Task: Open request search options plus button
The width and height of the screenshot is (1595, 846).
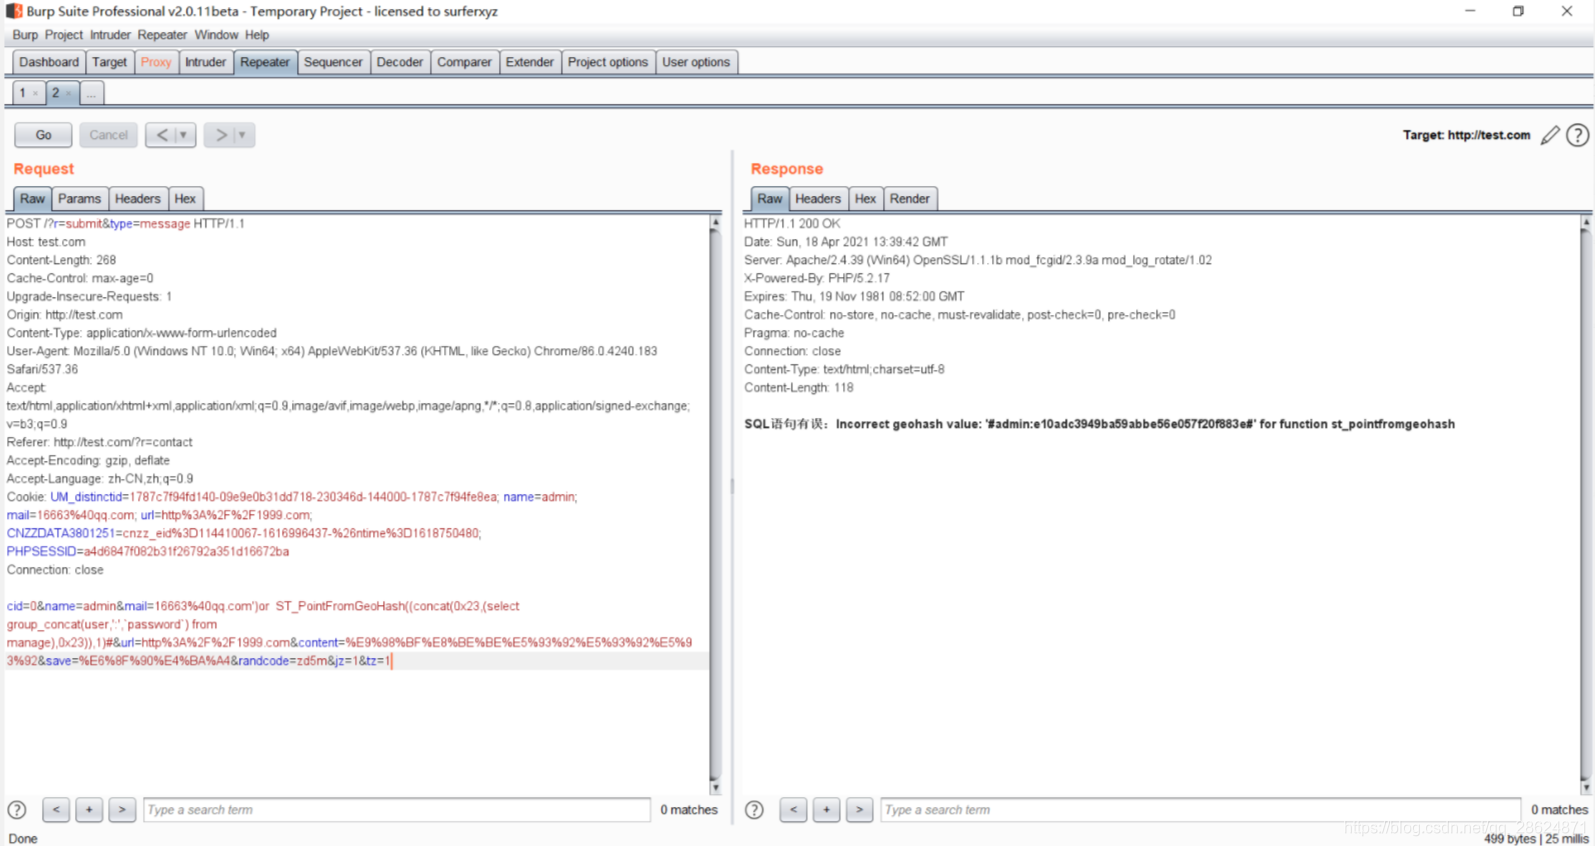Action: click(89, 810)
